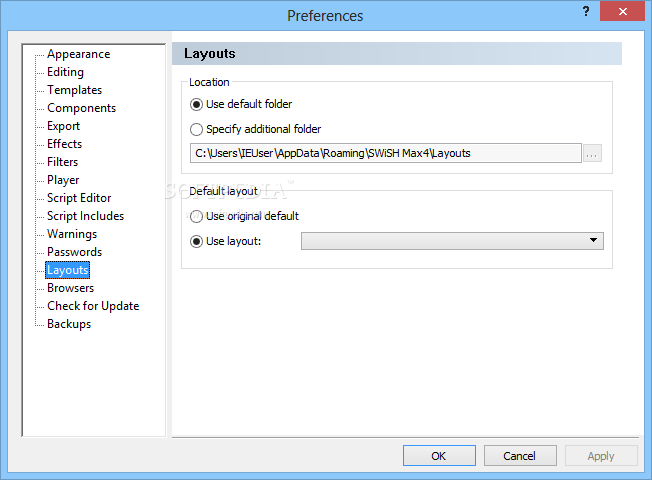Select Editing in the preferences tree

(65, 72)
